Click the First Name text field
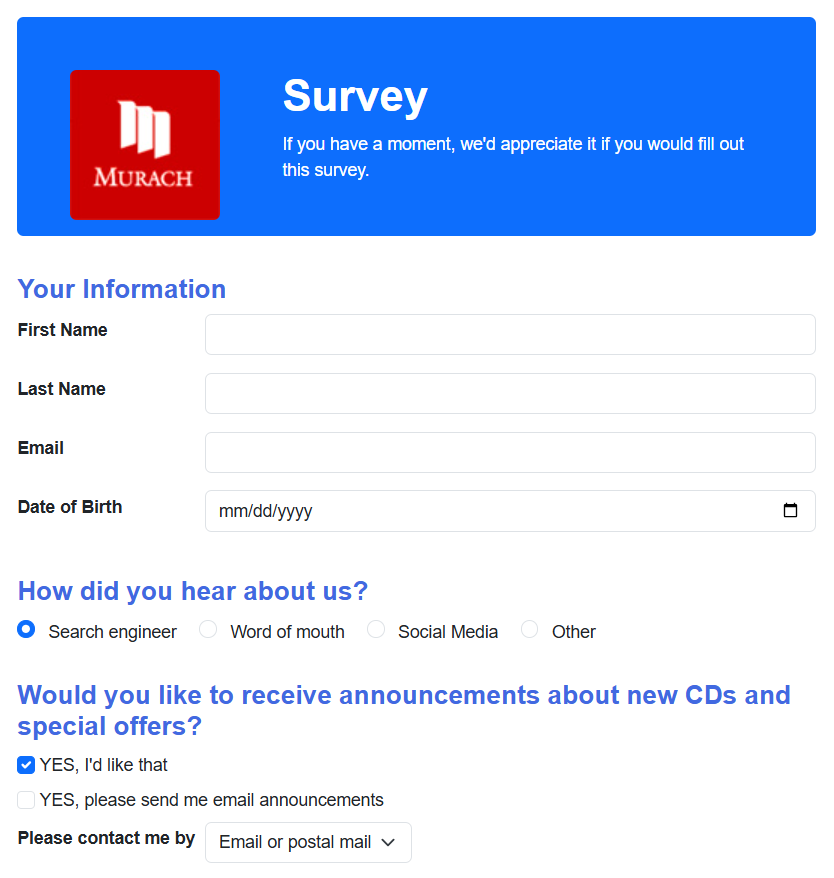This screenshot has width=834, height=878. click(510, 334)
